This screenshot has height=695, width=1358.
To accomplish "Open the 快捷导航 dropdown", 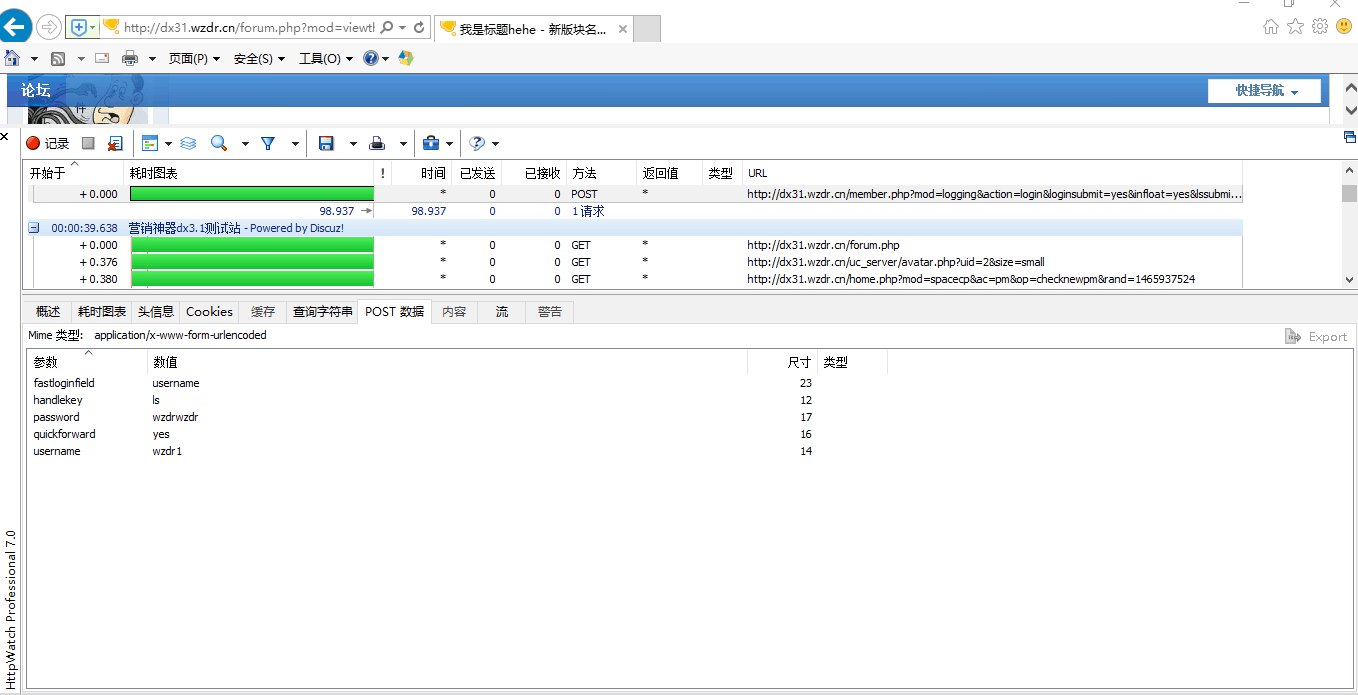I will (1265, 91).
